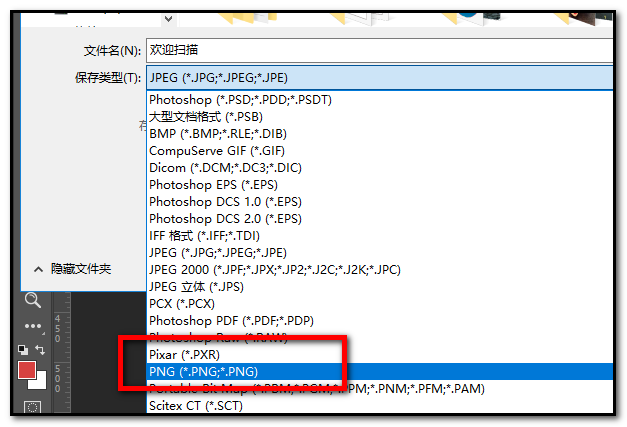The height and width of the screenshot is (427, 627).
Task: Choose 大型文档格式 (*.PSB) format
Action: click(379, 117)
